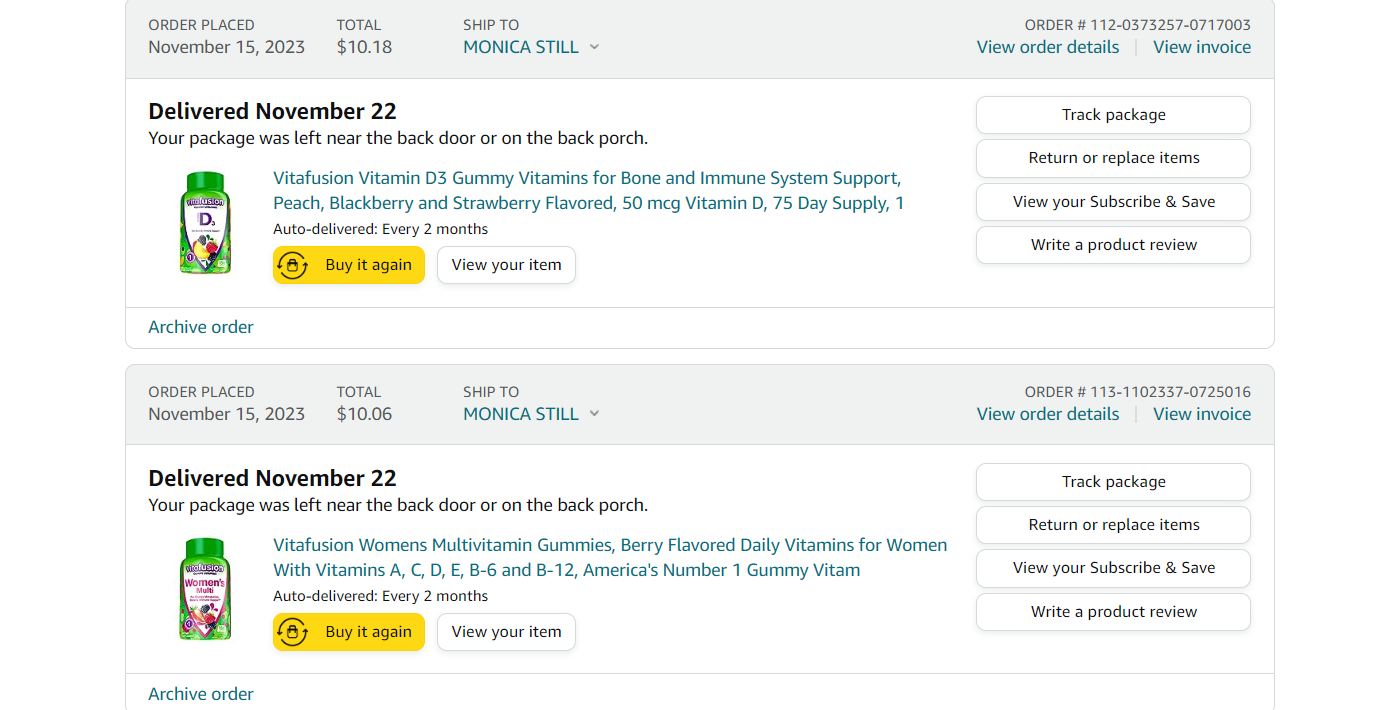The image size is (1400, 710).
Task: Click View your item for Vitamin D3 gummies
Action: (x=506, y=265)
